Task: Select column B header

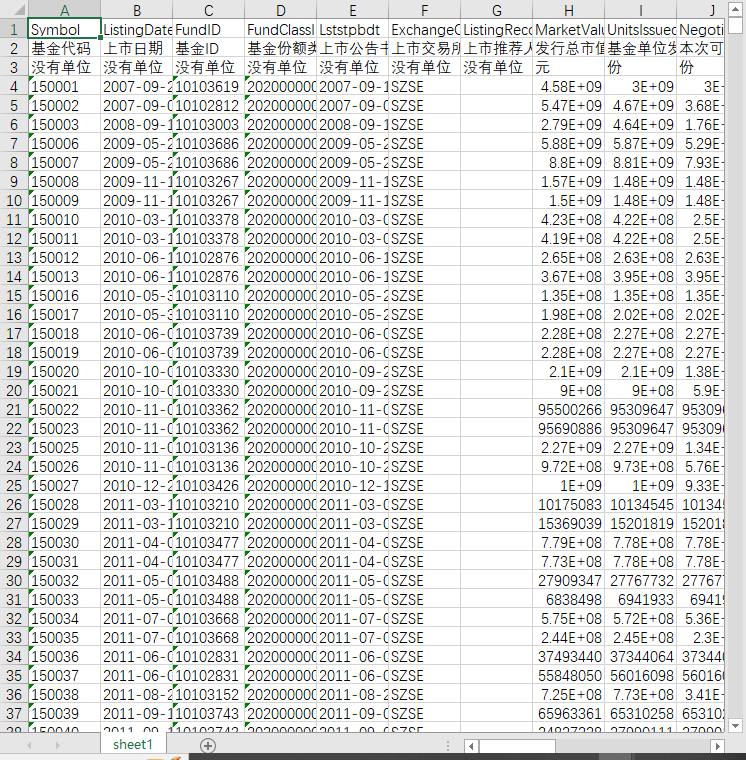Action: (136, 10)
